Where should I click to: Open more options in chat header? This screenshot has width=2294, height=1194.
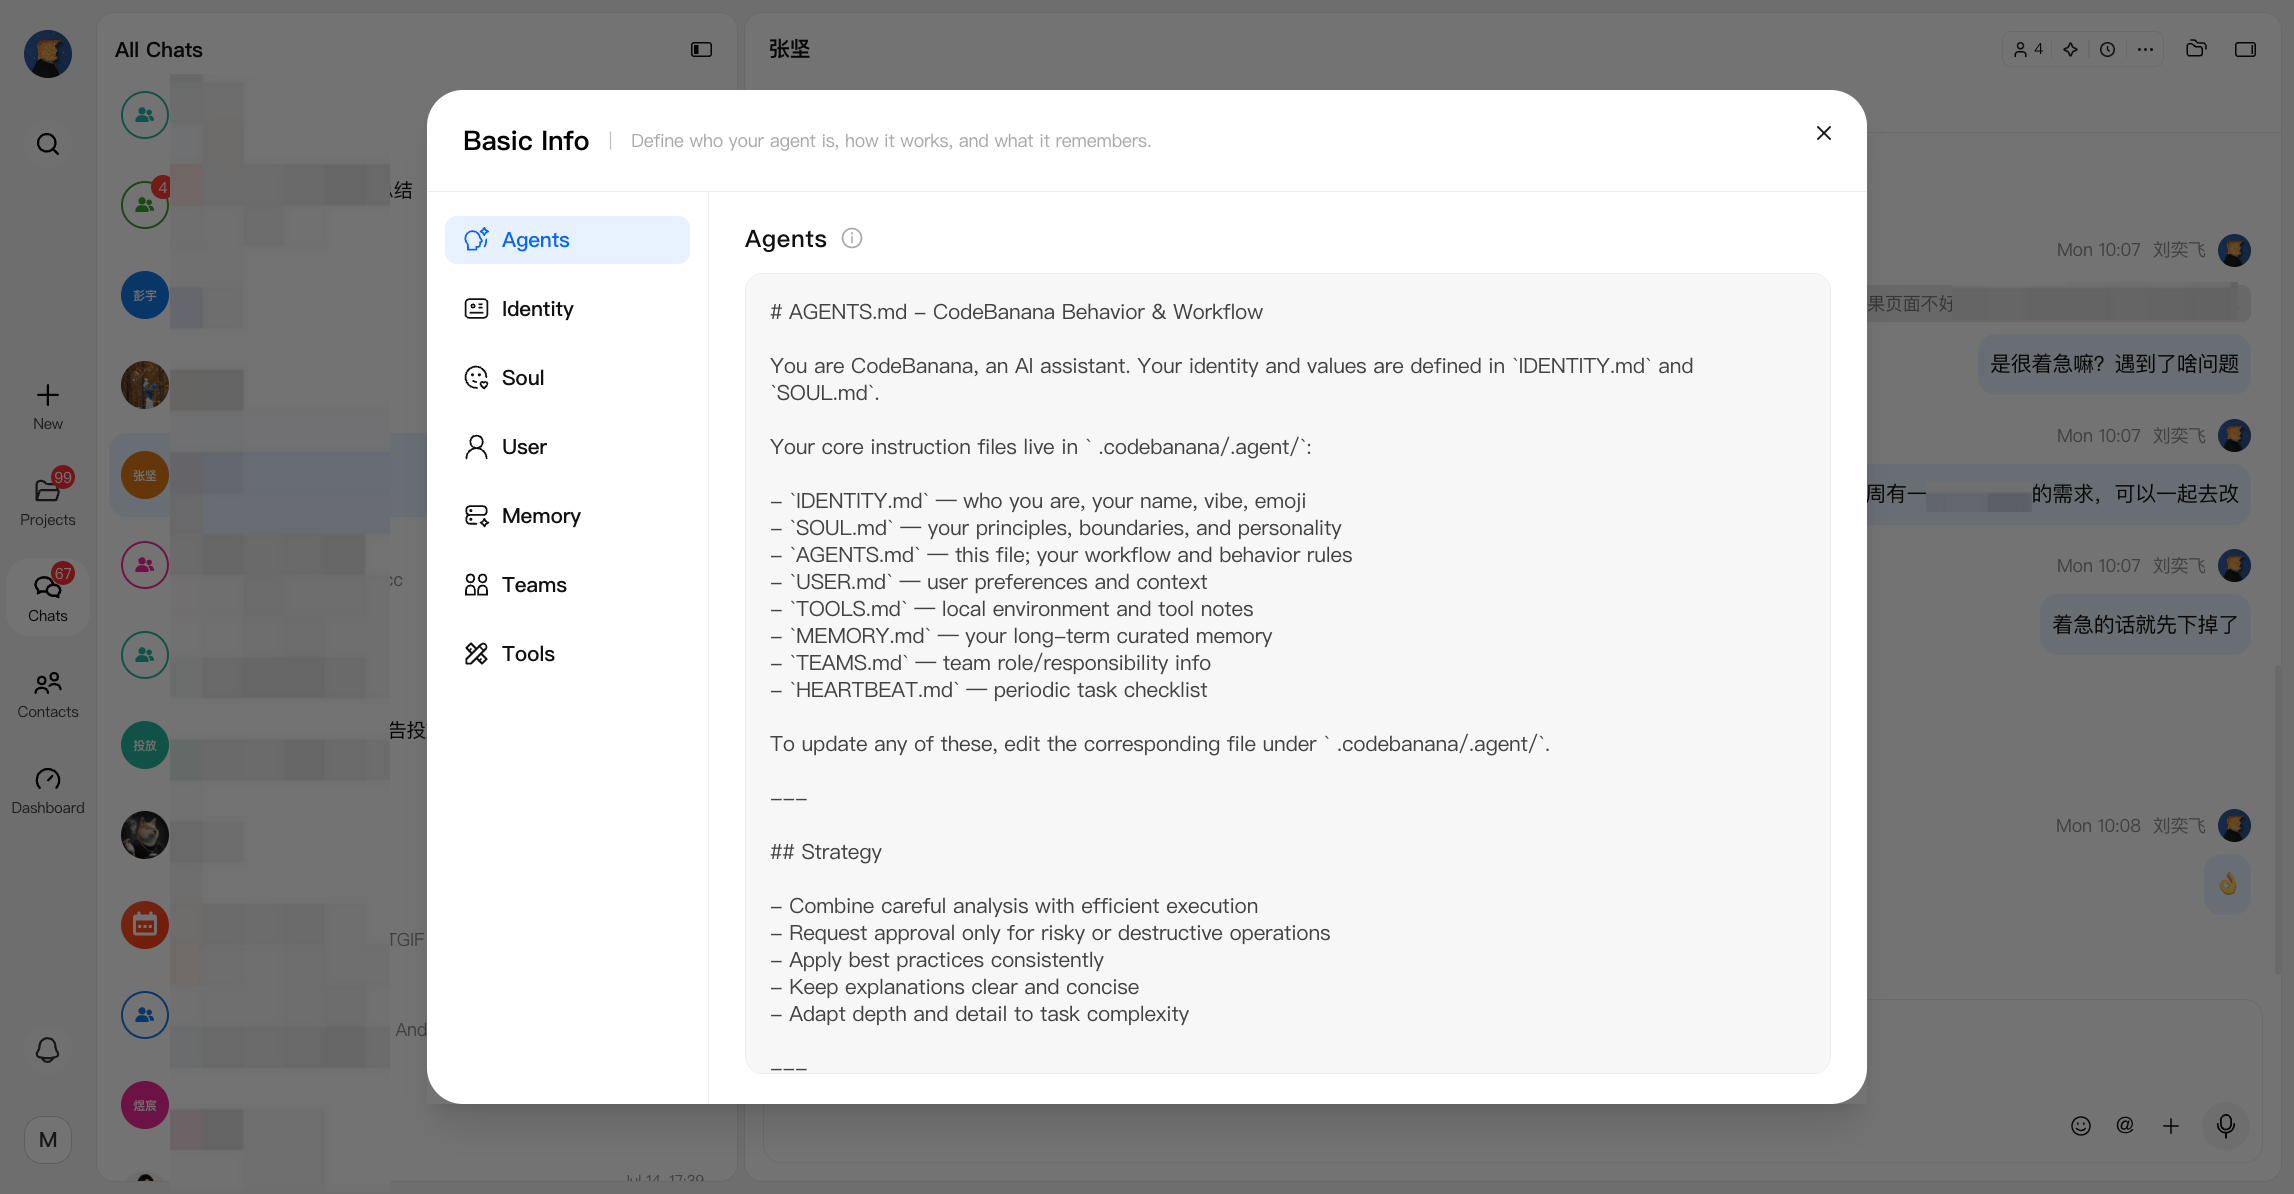(x=2146, y=49)
